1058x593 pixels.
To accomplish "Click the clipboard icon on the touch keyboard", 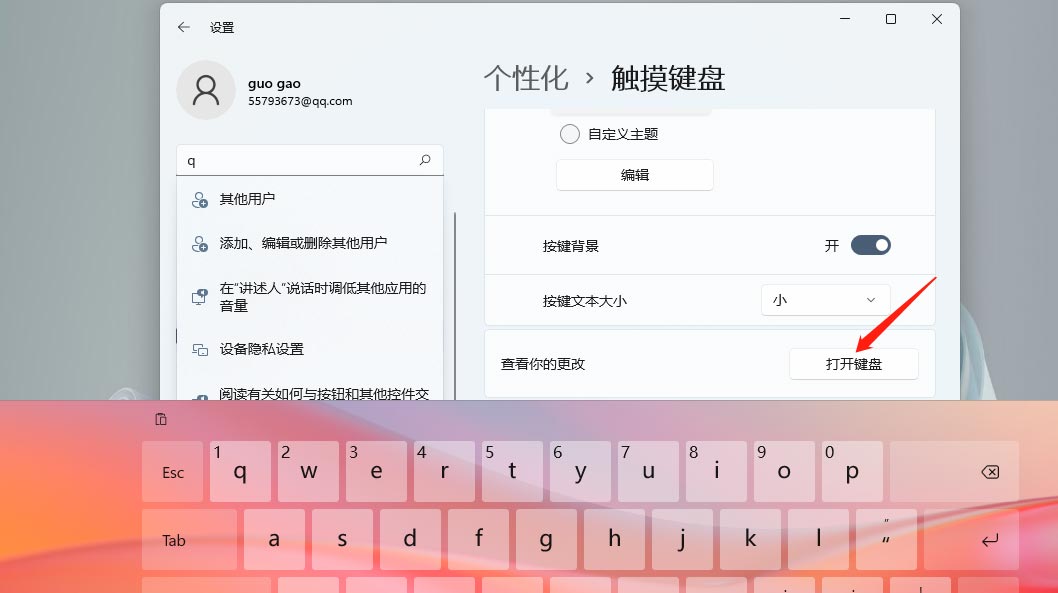I will click(x=161, y=419).
